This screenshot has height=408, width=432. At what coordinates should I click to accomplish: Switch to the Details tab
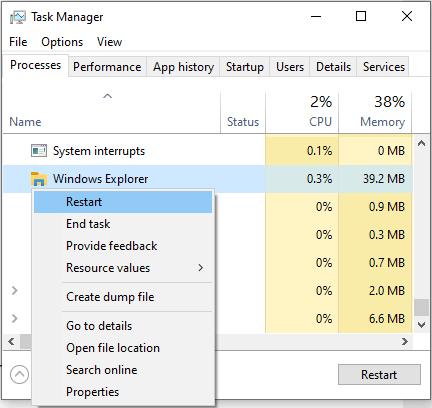click(x=333, y=67)
